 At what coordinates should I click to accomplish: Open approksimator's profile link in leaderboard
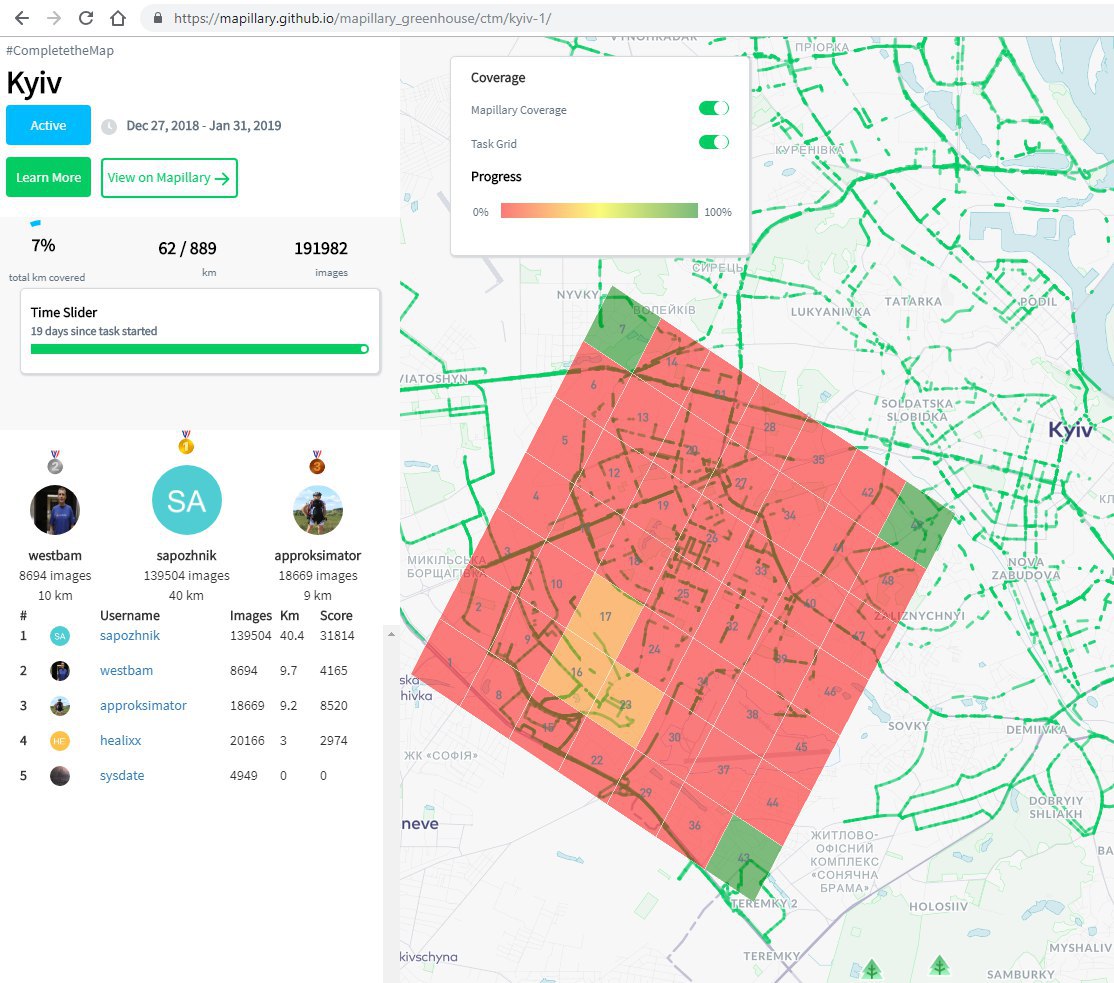tap(144, 705)
